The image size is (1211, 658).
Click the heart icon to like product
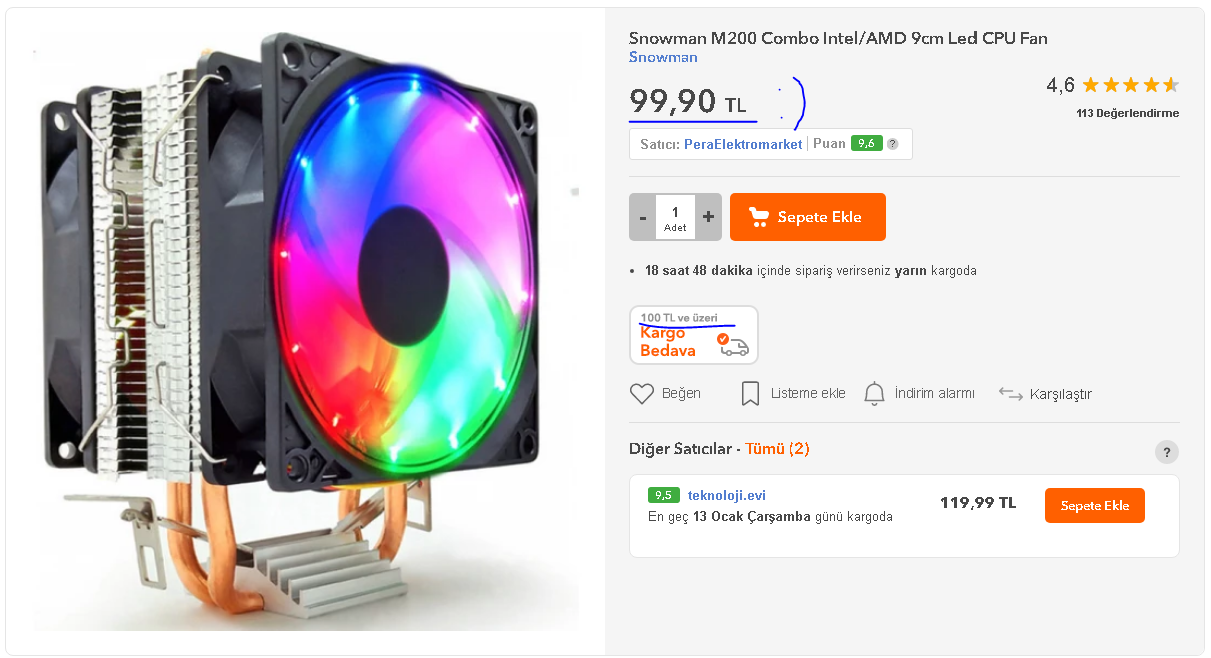point(642,394)
